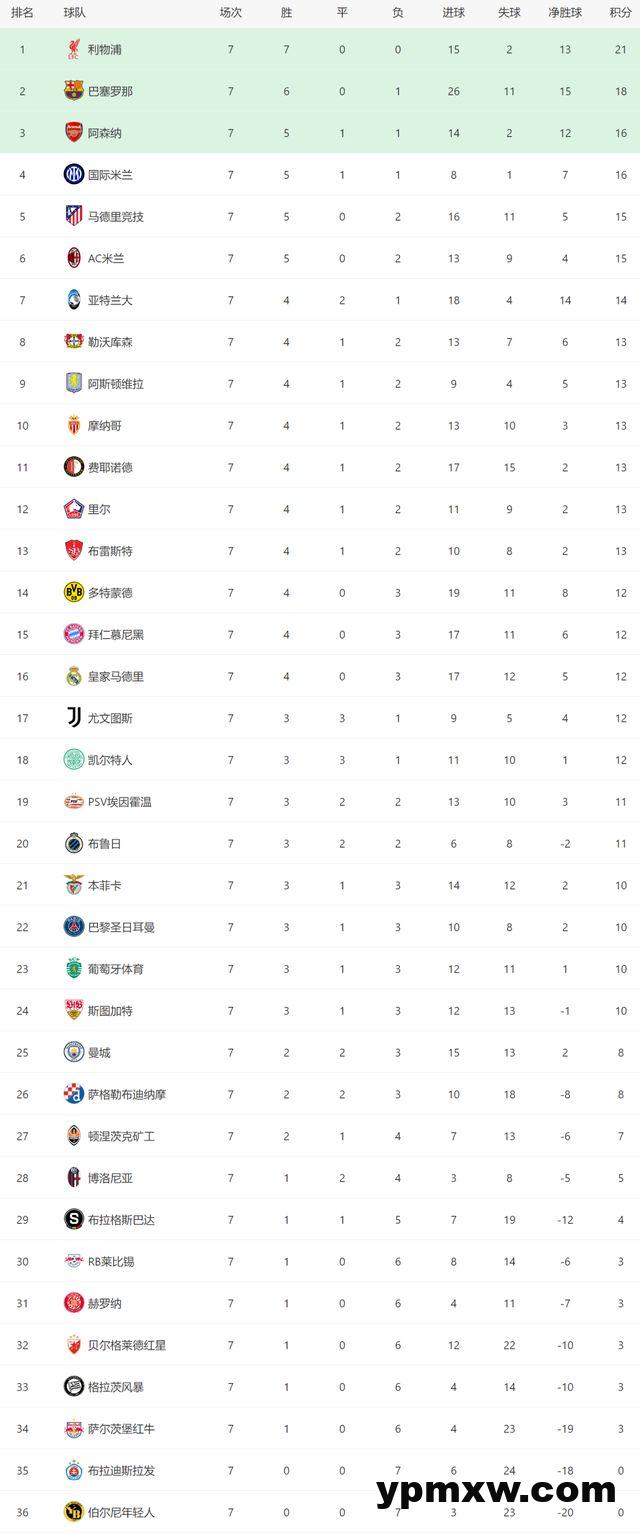640x1534 pixels.
Task: Select the 阿斯顿维拉 table row name
Action: tap(115, 384)
